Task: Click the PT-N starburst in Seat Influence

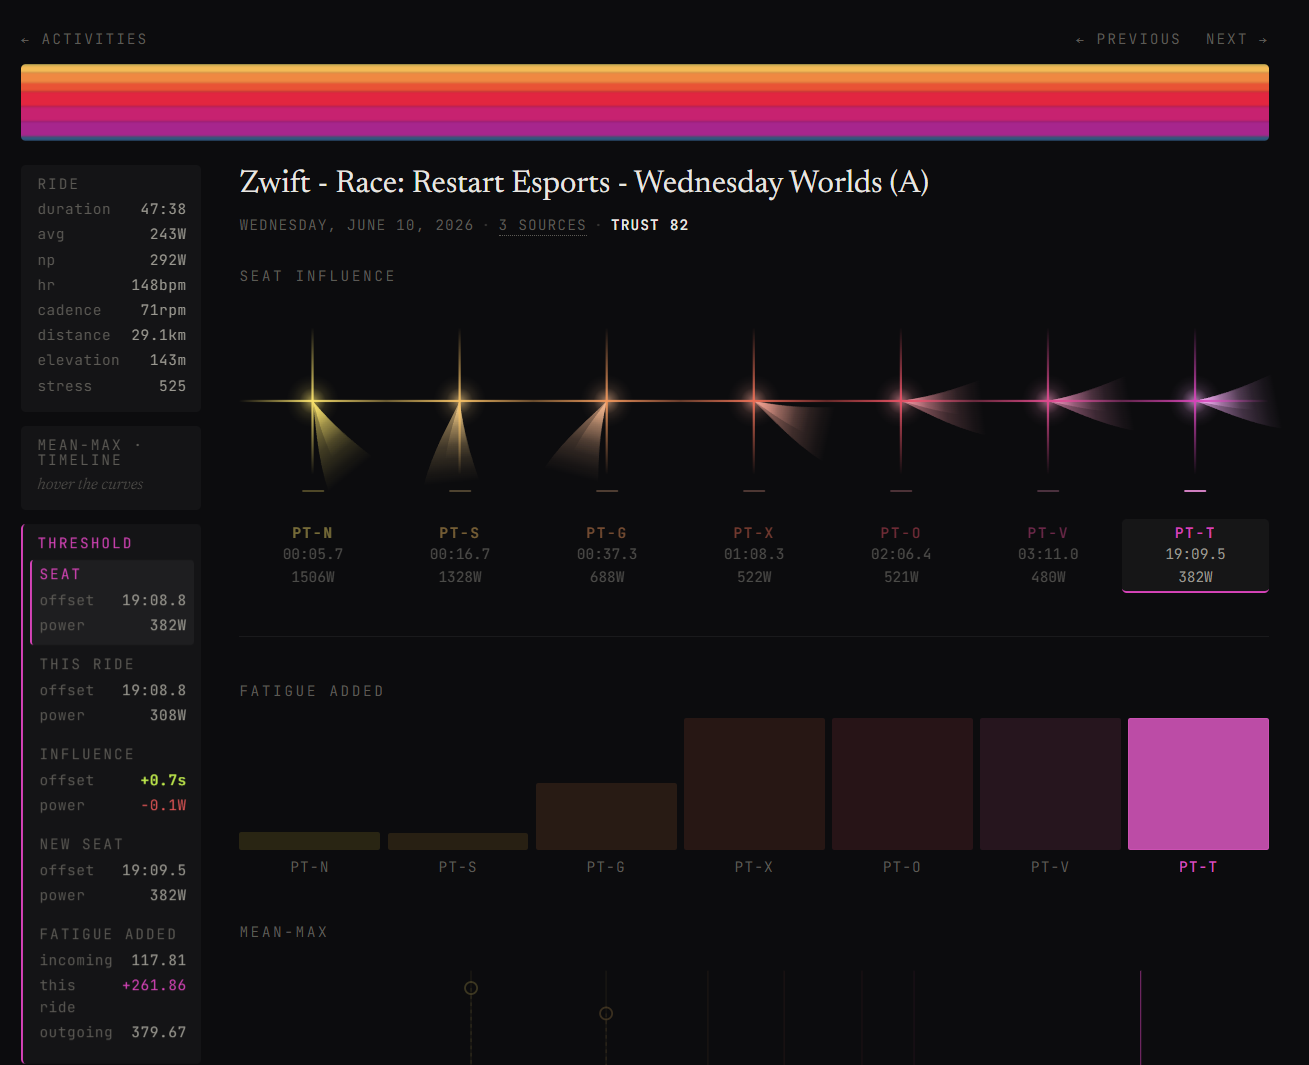Action: pos(313,401)
